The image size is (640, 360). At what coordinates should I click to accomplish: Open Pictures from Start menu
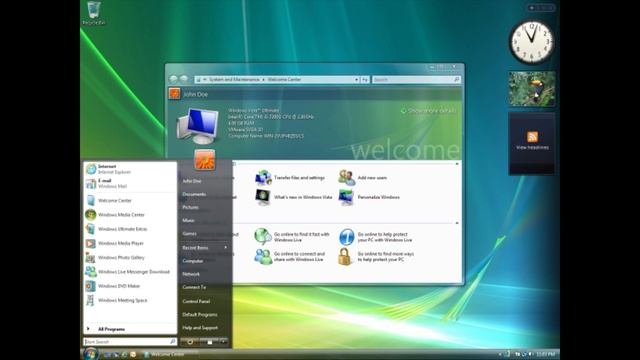pyautogui.click(x=191, y=207)
